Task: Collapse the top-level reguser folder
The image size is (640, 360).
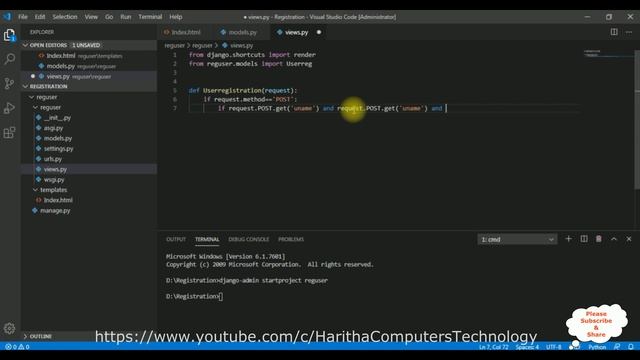Action: click(x=32, y=97)
